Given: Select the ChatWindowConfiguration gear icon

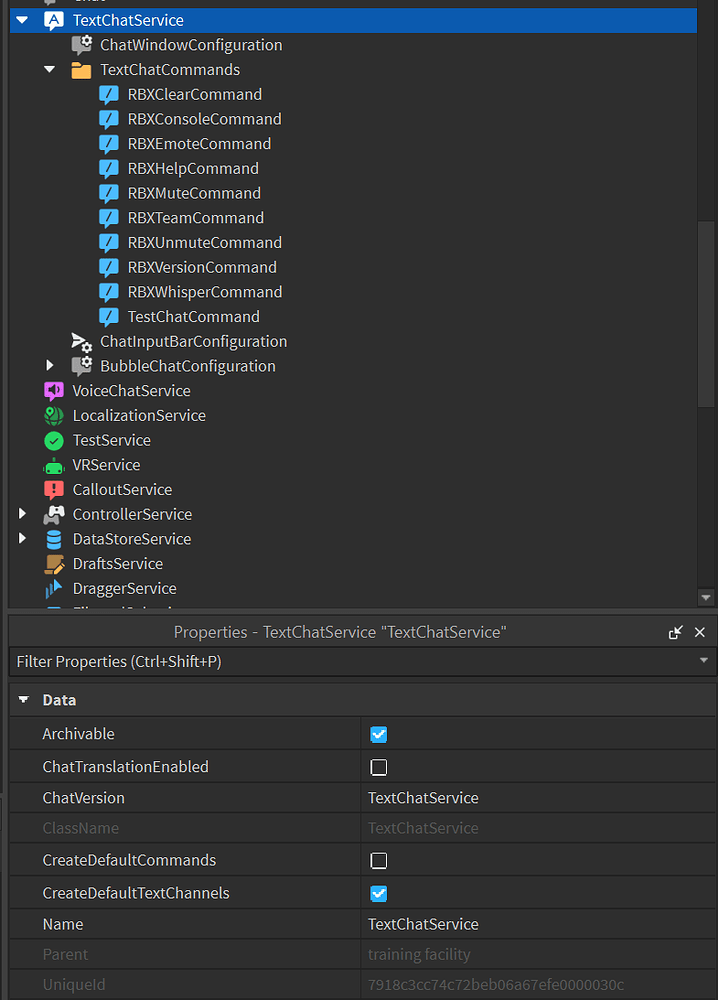Looking at the screenshot, I should pos(81,44).
